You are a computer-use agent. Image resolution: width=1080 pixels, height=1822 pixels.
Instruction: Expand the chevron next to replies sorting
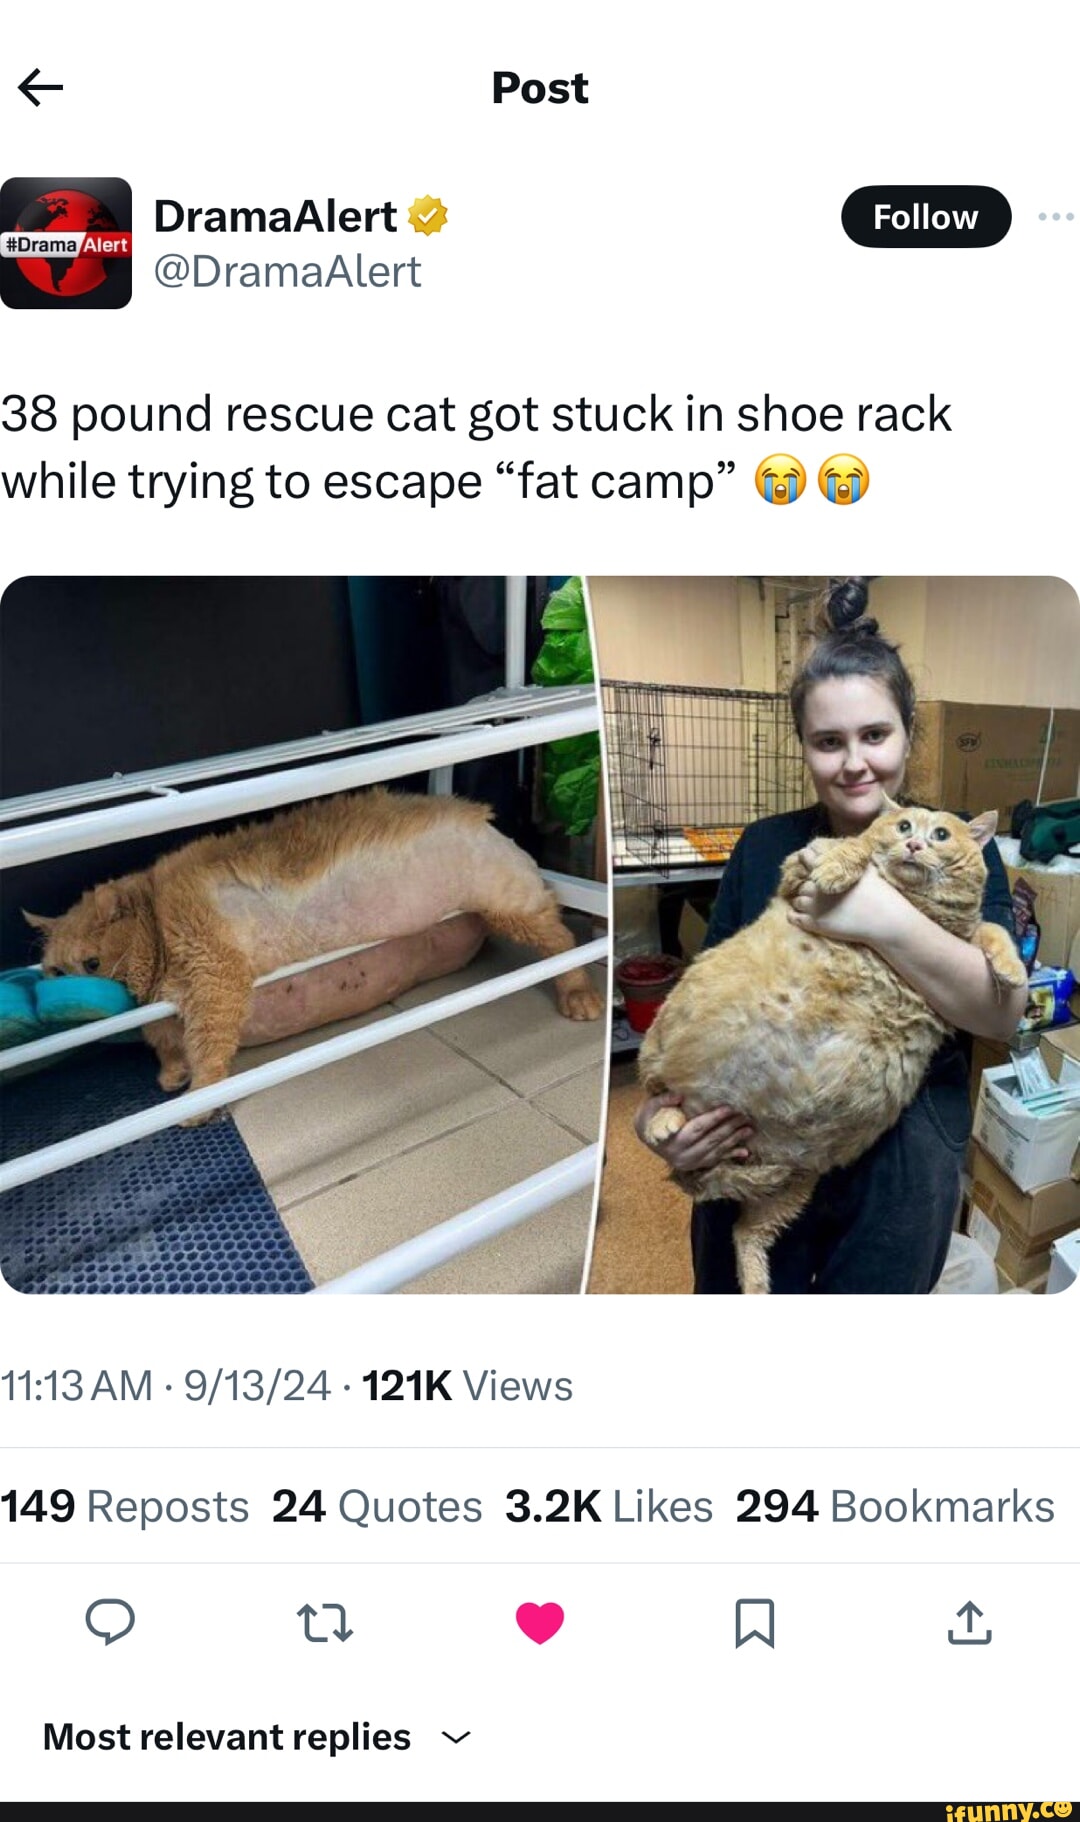[456, 1738]
